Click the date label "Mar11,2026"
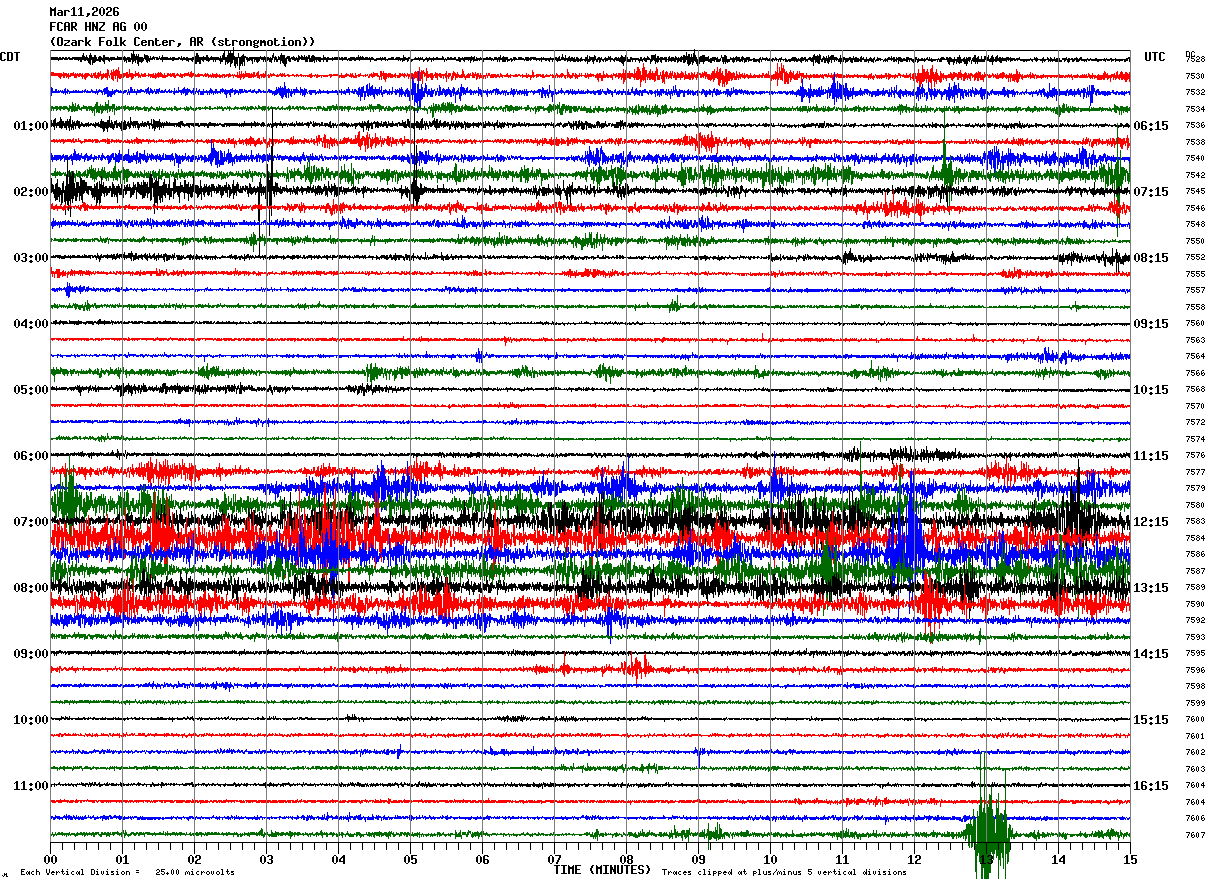Screen dimensions: 1210x886 coord(84,12)
